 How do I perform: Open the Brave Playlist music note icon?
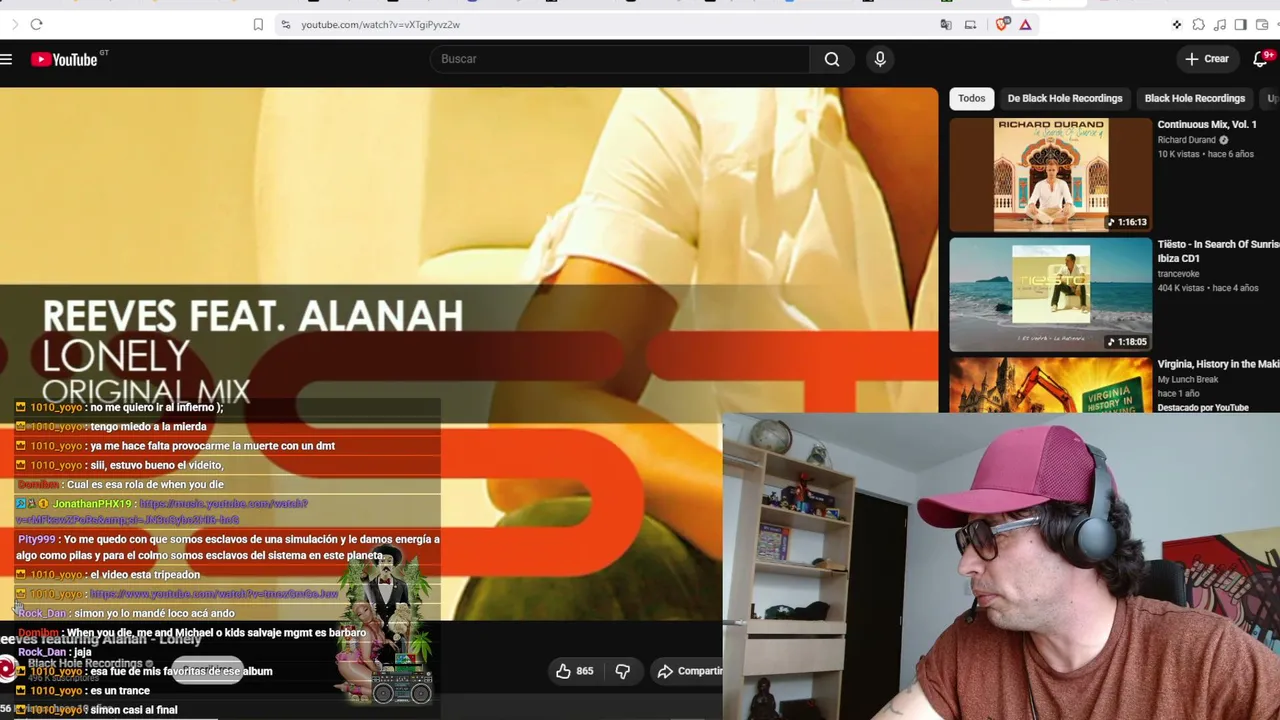click(1219, 24)
